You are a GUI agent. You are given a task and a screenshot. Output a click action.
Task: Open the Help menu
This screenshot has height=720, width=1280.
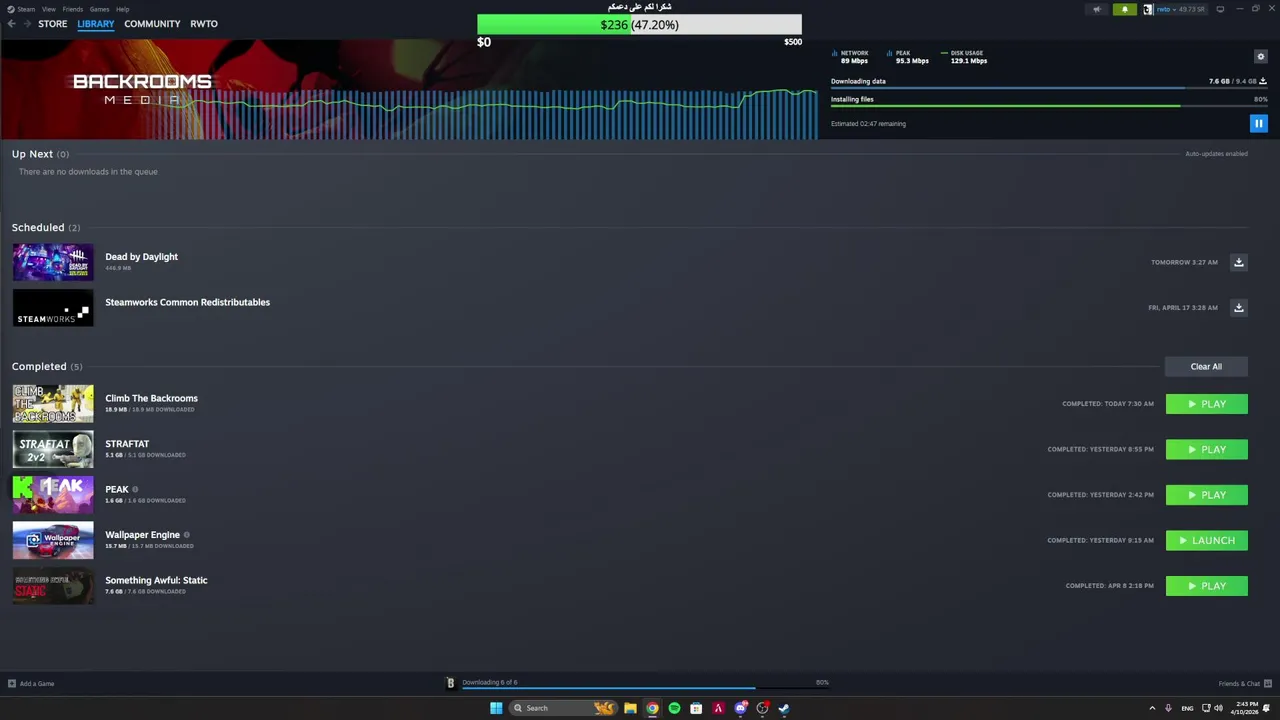122,9
